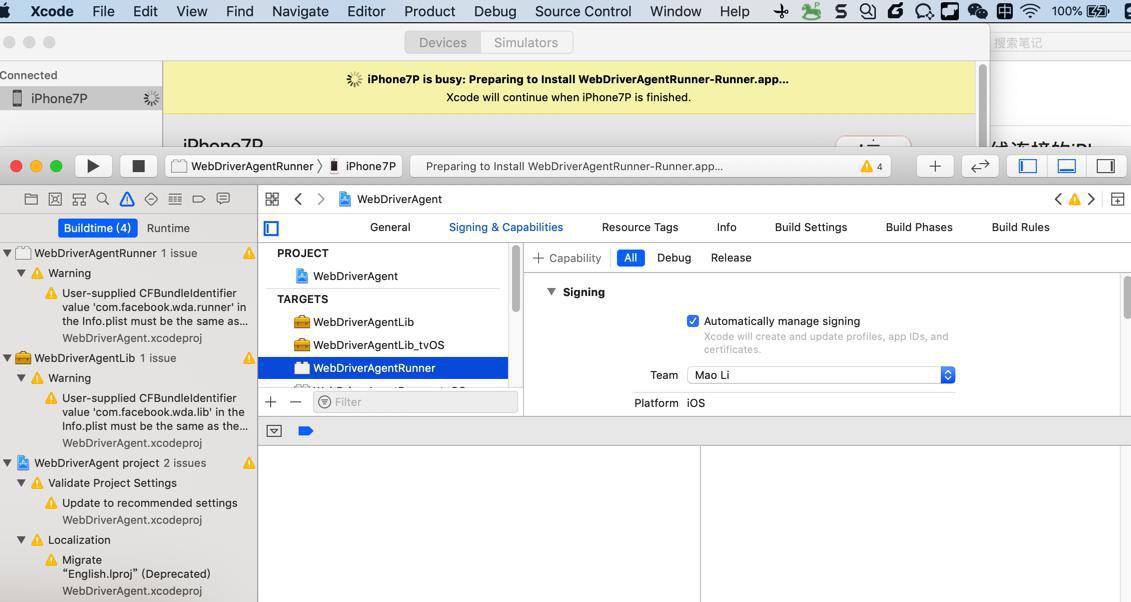Select the Release configuration filter
1131x602 pixels.
pos(731,257)
